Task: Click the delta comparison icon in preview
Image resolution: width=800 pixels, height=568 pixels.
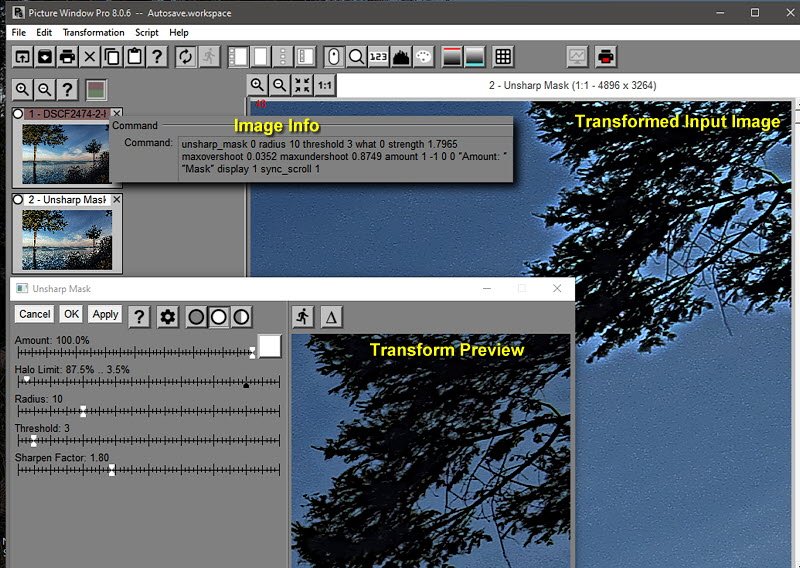Action: click(x=331, y=317)
